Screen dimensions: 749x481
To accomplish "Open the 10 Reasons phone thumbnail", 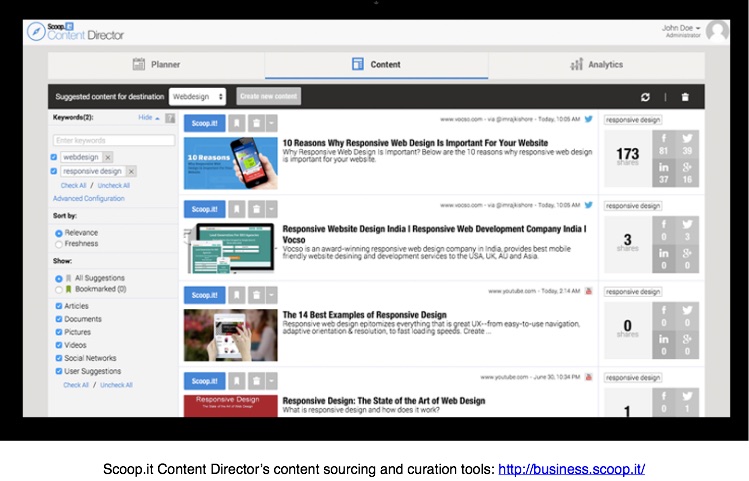I will [x=231, y=163].
